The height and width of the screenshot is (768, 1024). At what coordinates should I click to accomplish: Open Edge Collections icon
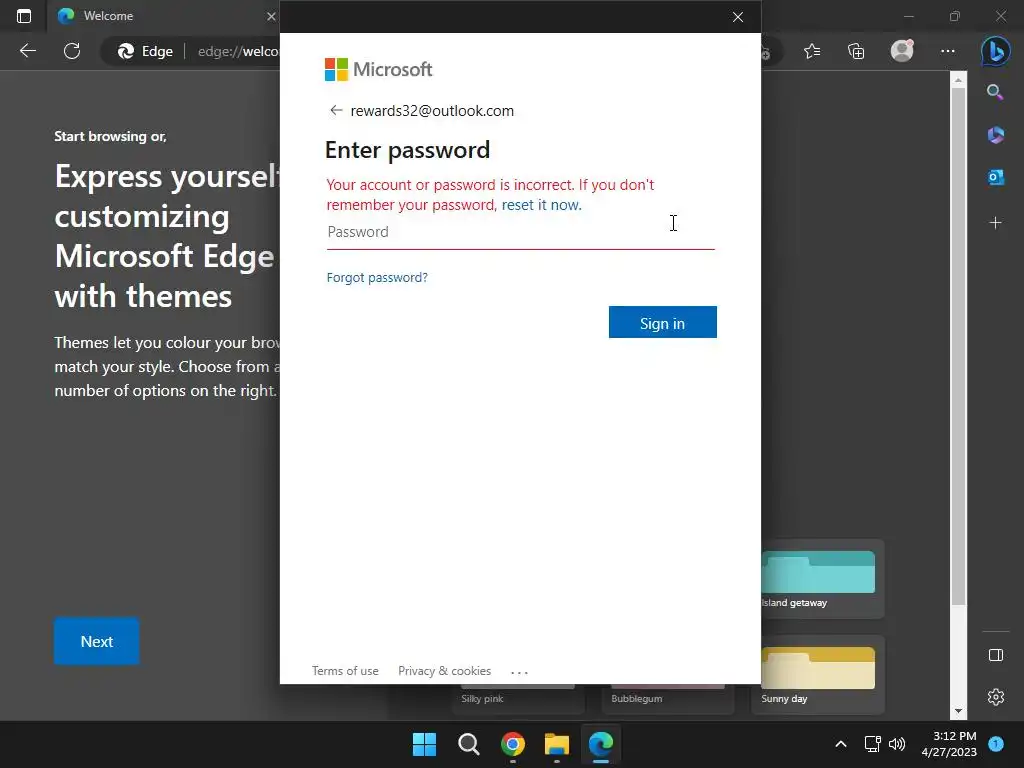coord(856,51)
